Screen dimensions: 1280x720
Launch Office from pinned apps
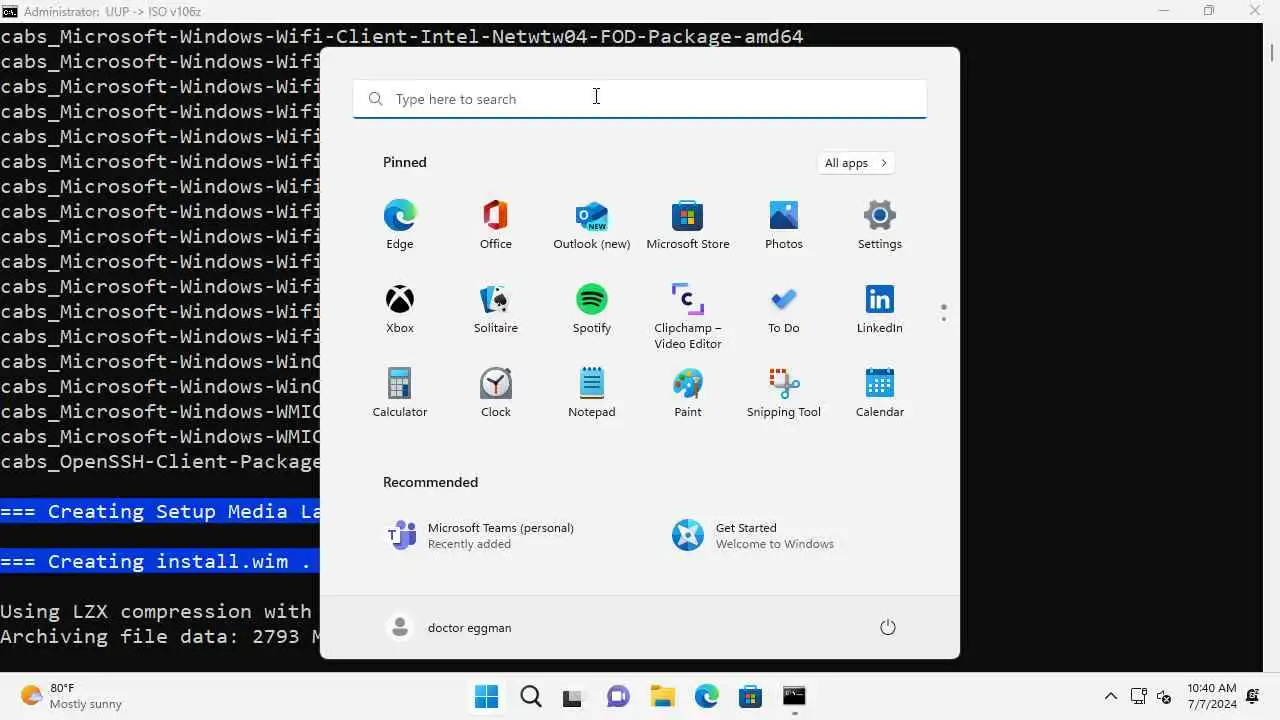tap(495, 225)
